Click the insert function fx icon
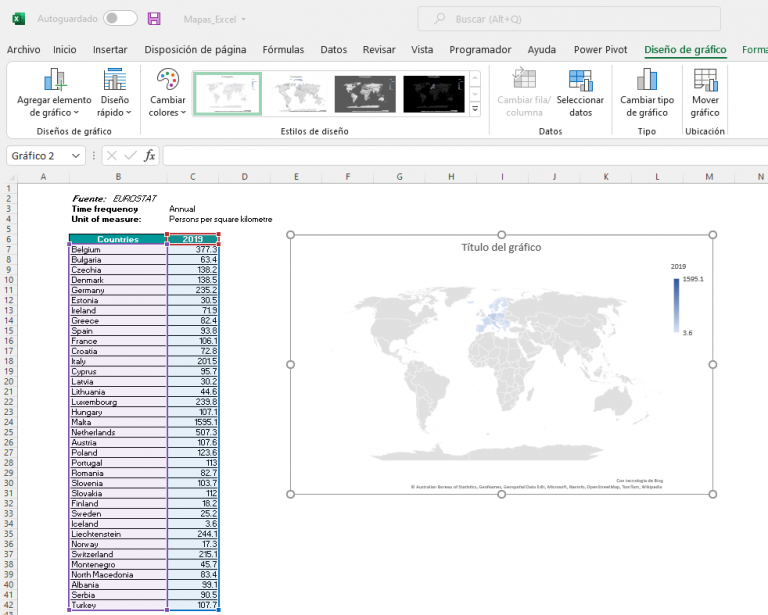 tap(150, 156)
